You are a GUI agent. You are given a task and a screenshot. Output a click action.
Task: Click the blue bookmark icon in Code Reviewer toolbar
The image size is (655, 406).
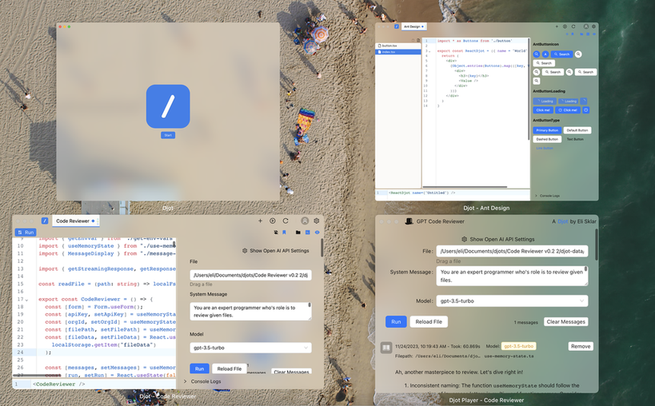point(284,232)
